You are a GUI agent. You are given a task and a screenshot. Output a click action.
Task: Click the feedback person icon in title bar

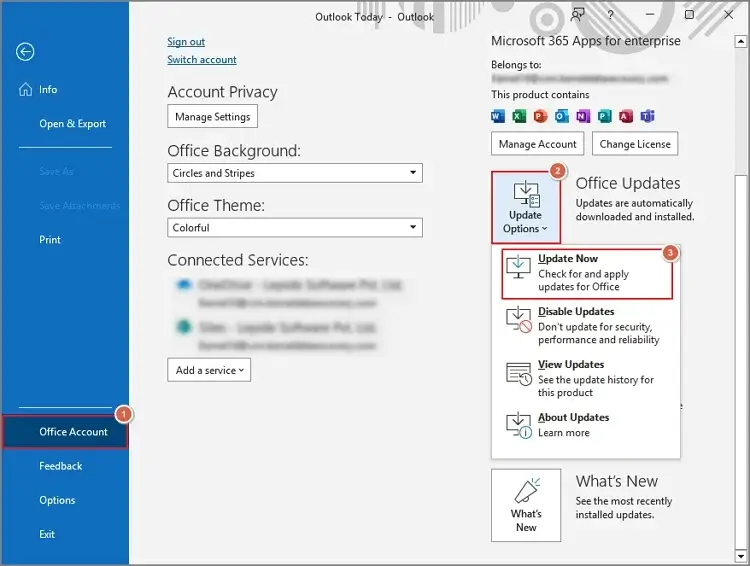click(x=578, y=16)
